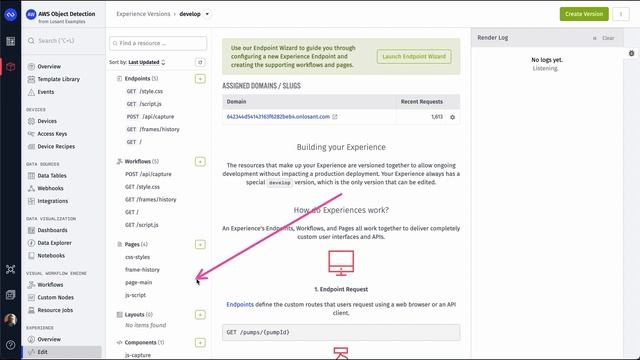Image resolution: width=640 pixels, height=360 pixels.
Task: Clear the Render Log
Action: tap(608, 38)
